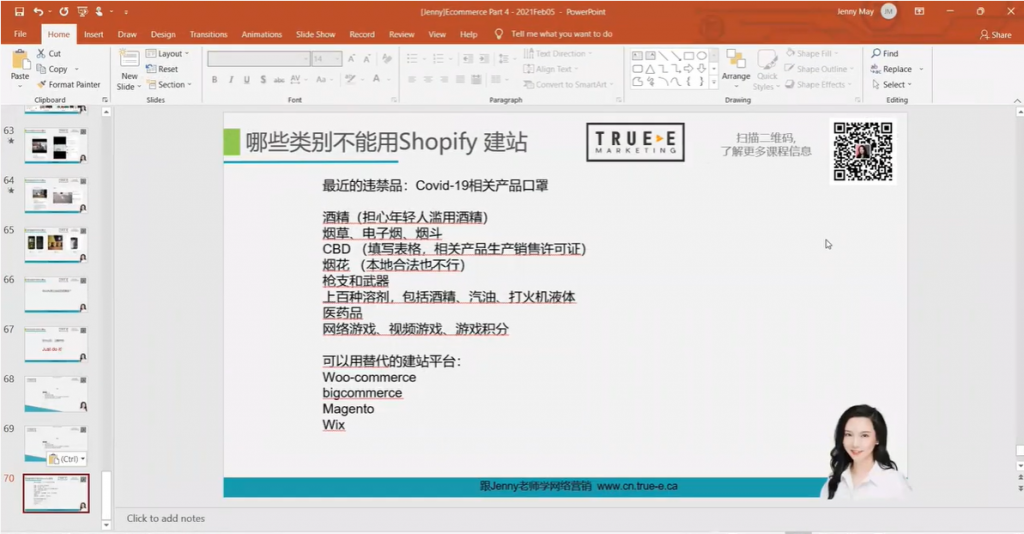Click the Reset slide icon
Screen dimensions: 1024x534
click(162, 69)
